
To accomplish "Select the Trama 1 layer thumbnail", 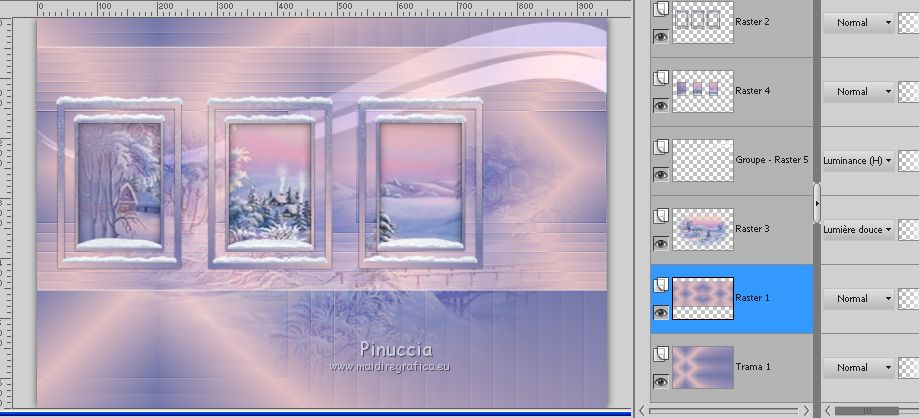I will (703, 367).
